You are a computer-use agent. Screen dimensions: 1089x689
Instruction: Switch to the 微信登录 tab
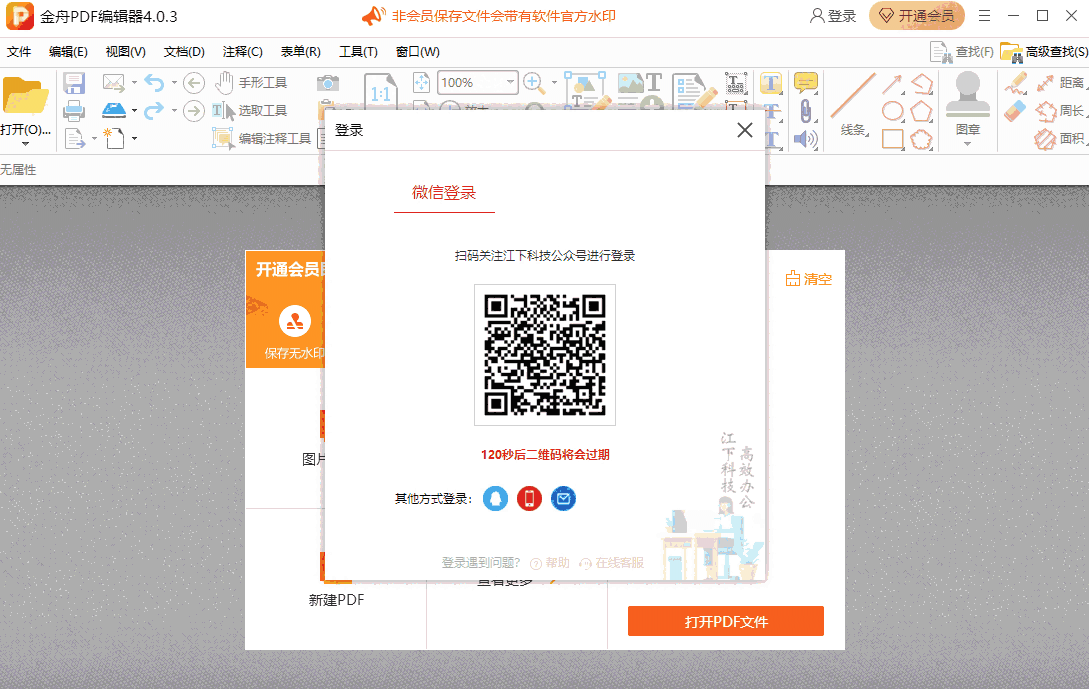coord(444,193)
